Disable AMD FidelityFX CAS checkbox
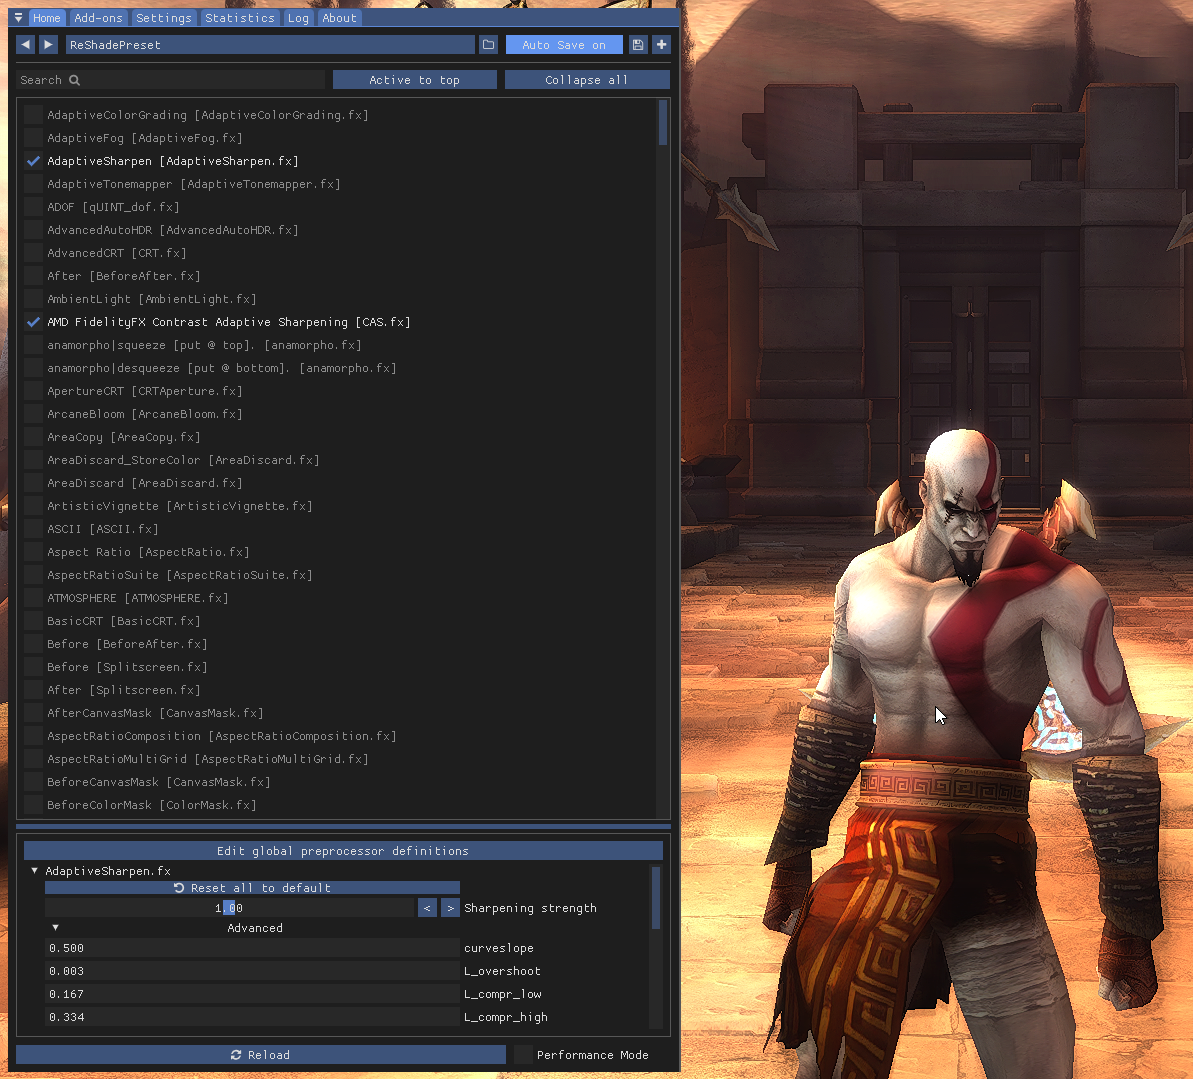Screen dimensions: 1193x1079 pos(33,322)
